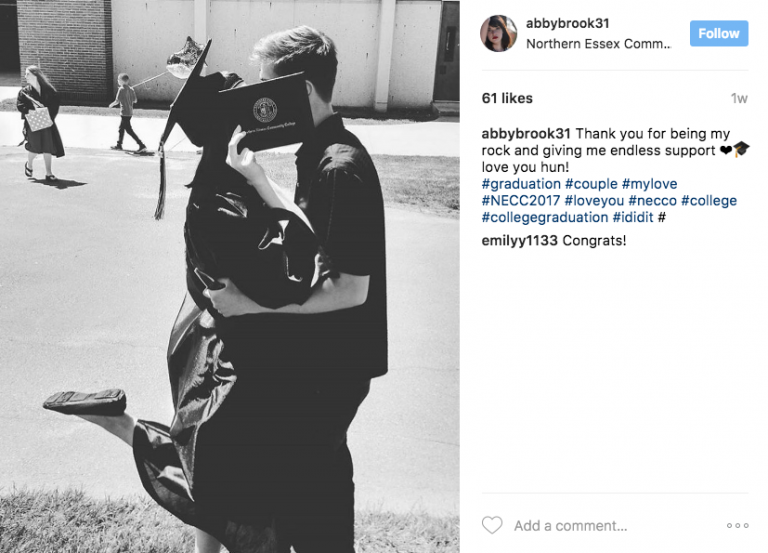Image resolution: width=768 pixels, height=553 pixels.
Task: Open the #collegegraduation hashtag
Action: (x=545, y=217)
